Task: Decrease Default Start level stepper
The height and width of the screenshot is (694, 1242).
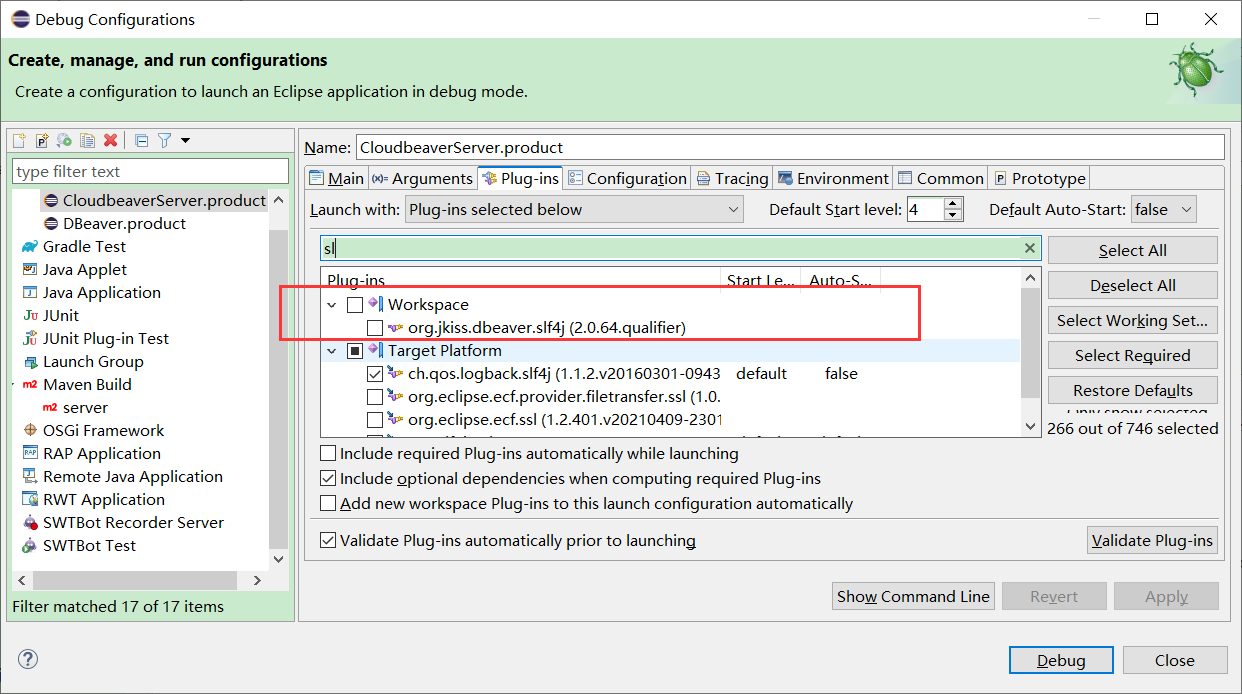Action: [953, 215]
